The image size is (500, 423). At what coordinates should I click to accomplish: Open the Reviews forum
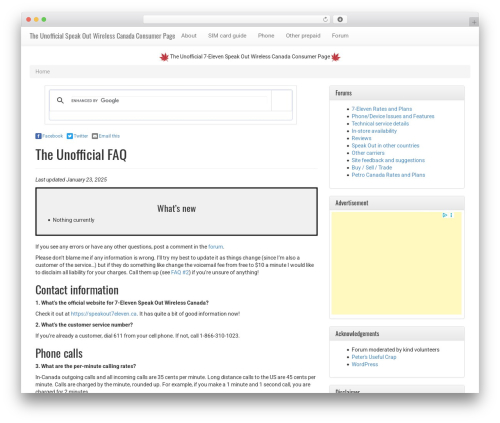[361, 138]
